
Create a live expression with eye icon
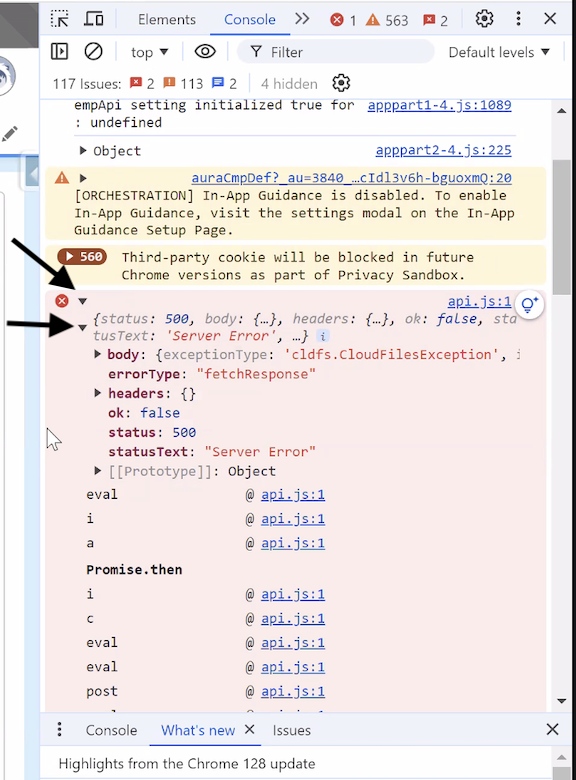pyautogui.click(x=205, y=51)
